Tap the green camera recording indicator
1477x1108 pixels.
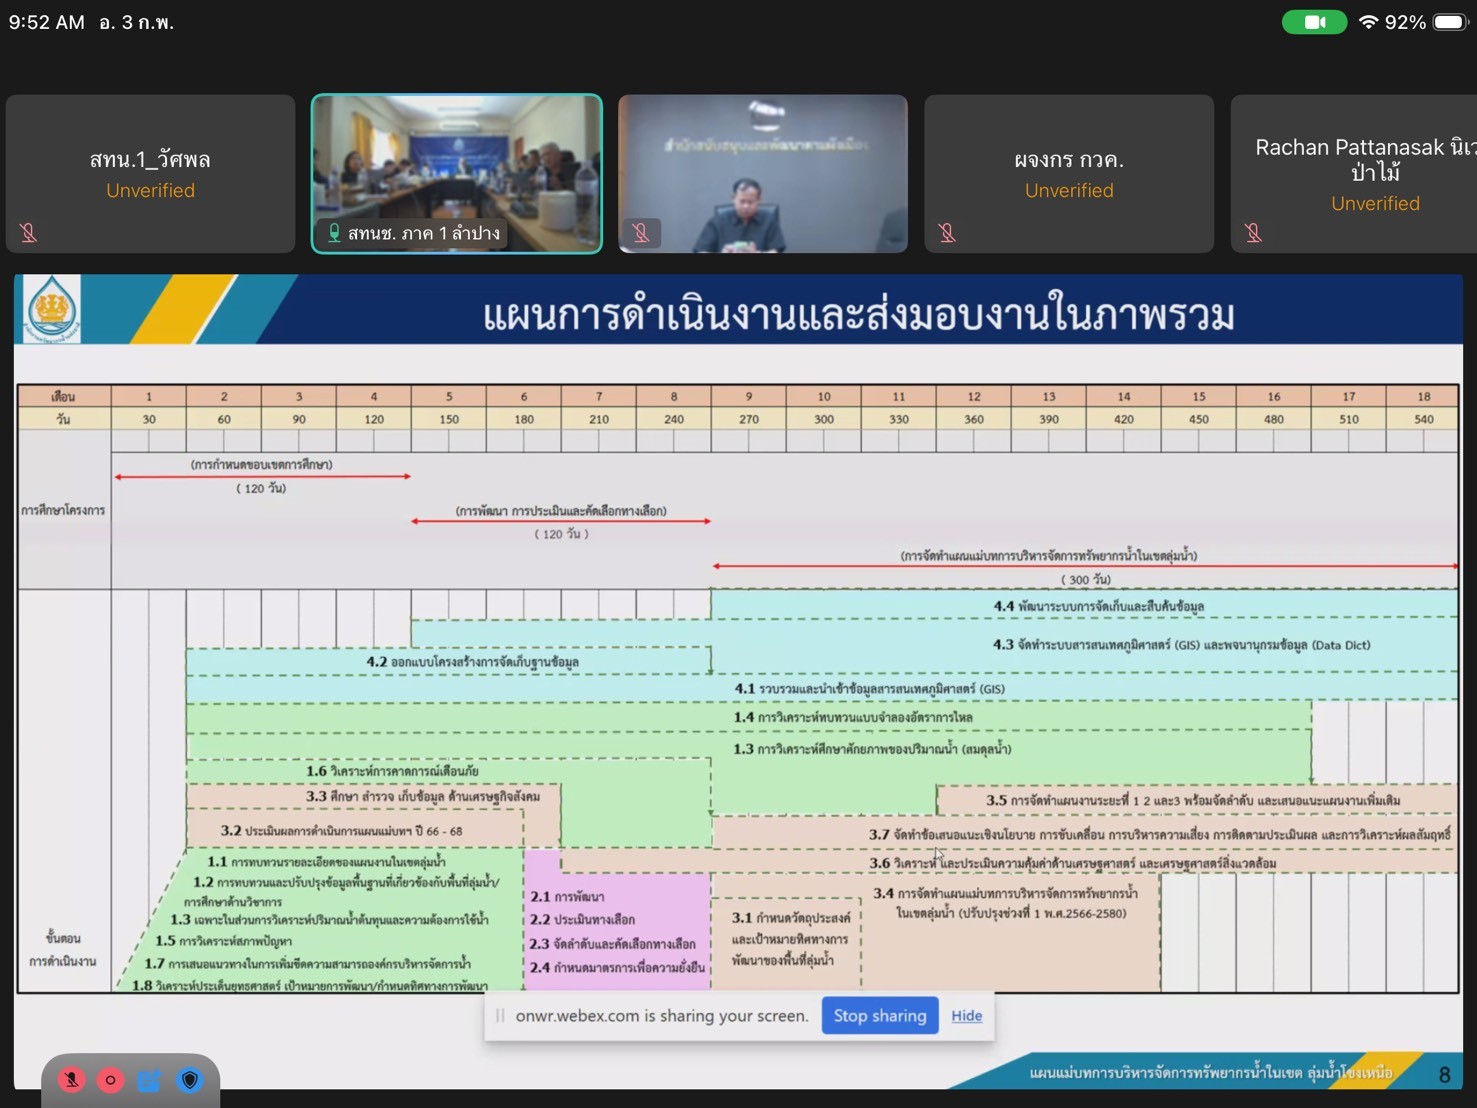(1314, 22)
